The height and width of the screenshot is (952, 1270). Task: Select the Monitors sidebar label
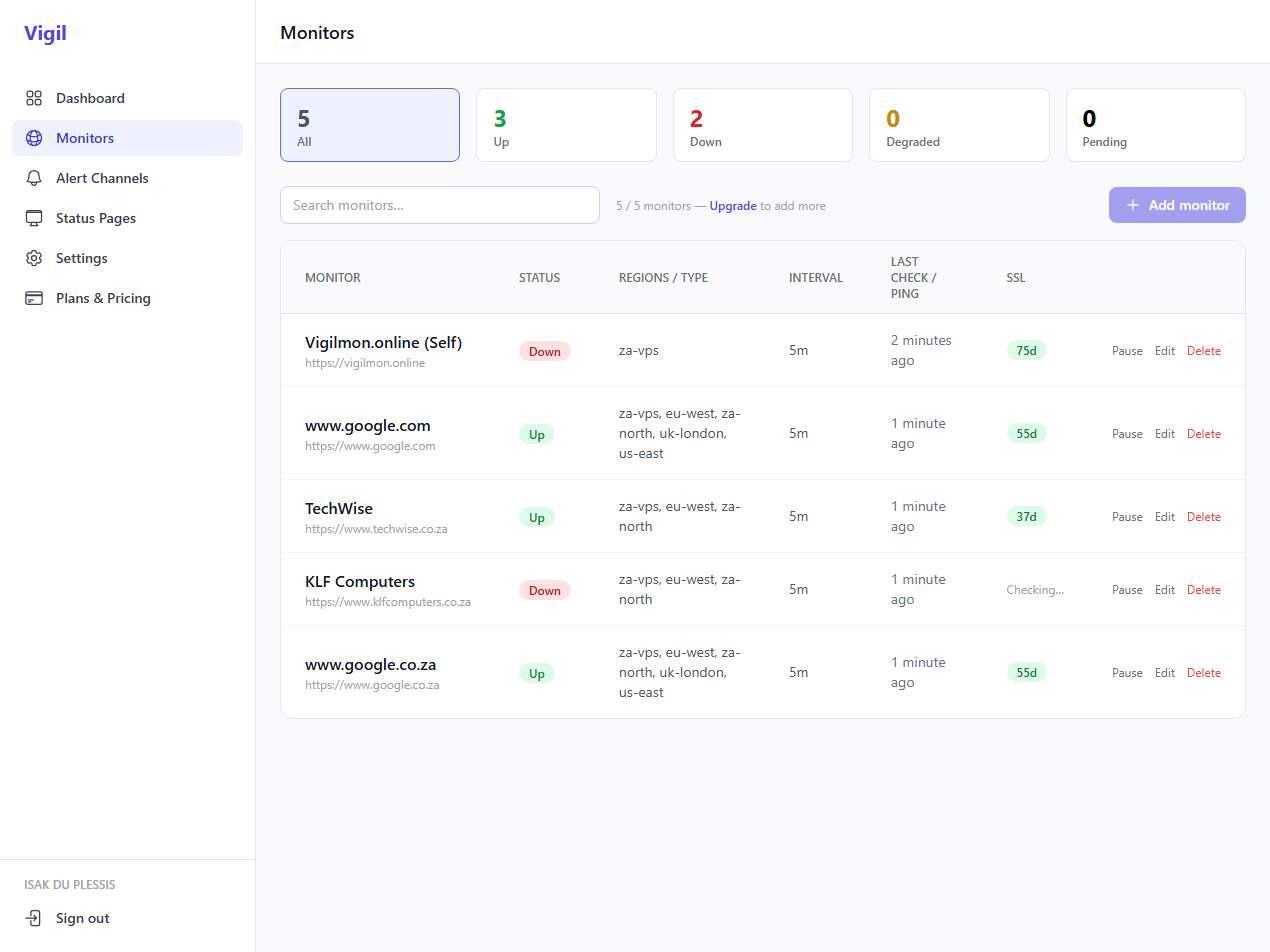pos(85,138)
